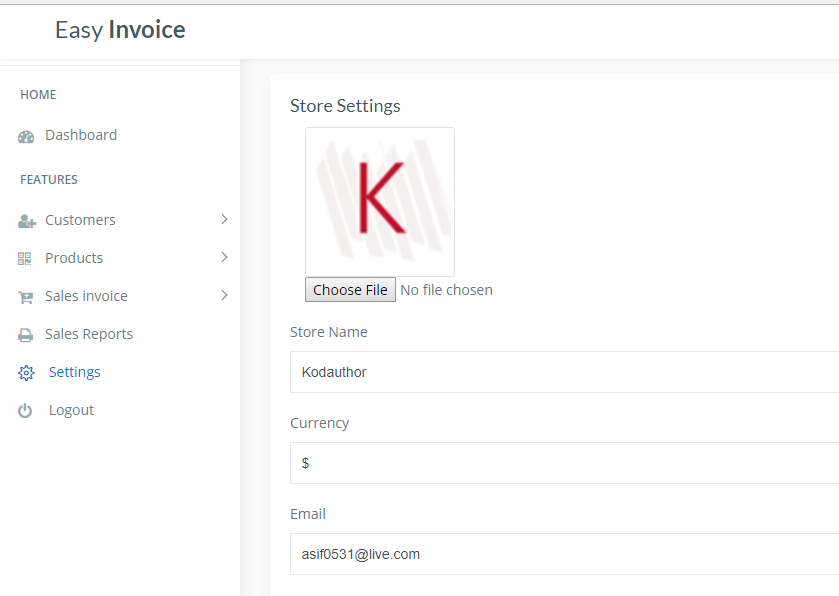Click the Settings gear icon

26,373
